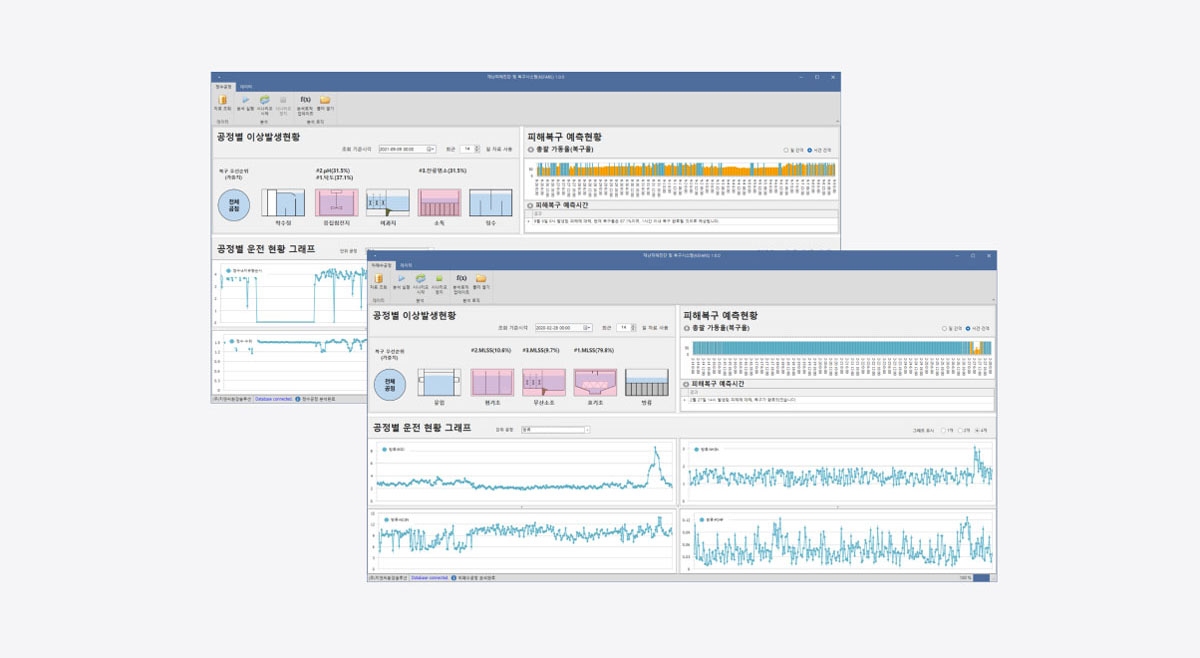Viewport: 1200px width, 658px height.
Task: Run analysis with 분석 실행 play icon
Action: [401, 280]
